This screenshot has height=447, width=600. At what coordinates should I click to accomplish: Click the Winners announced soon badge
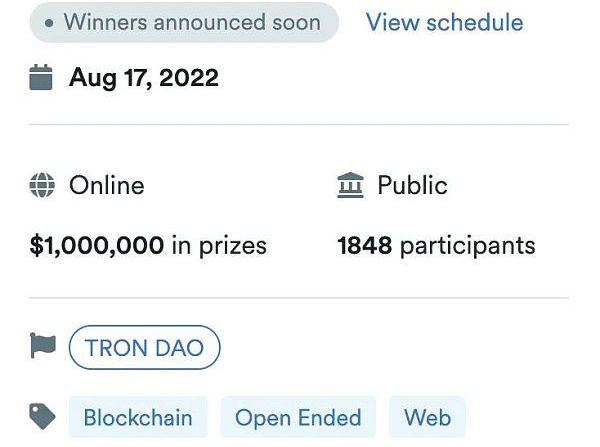point(184,23)
